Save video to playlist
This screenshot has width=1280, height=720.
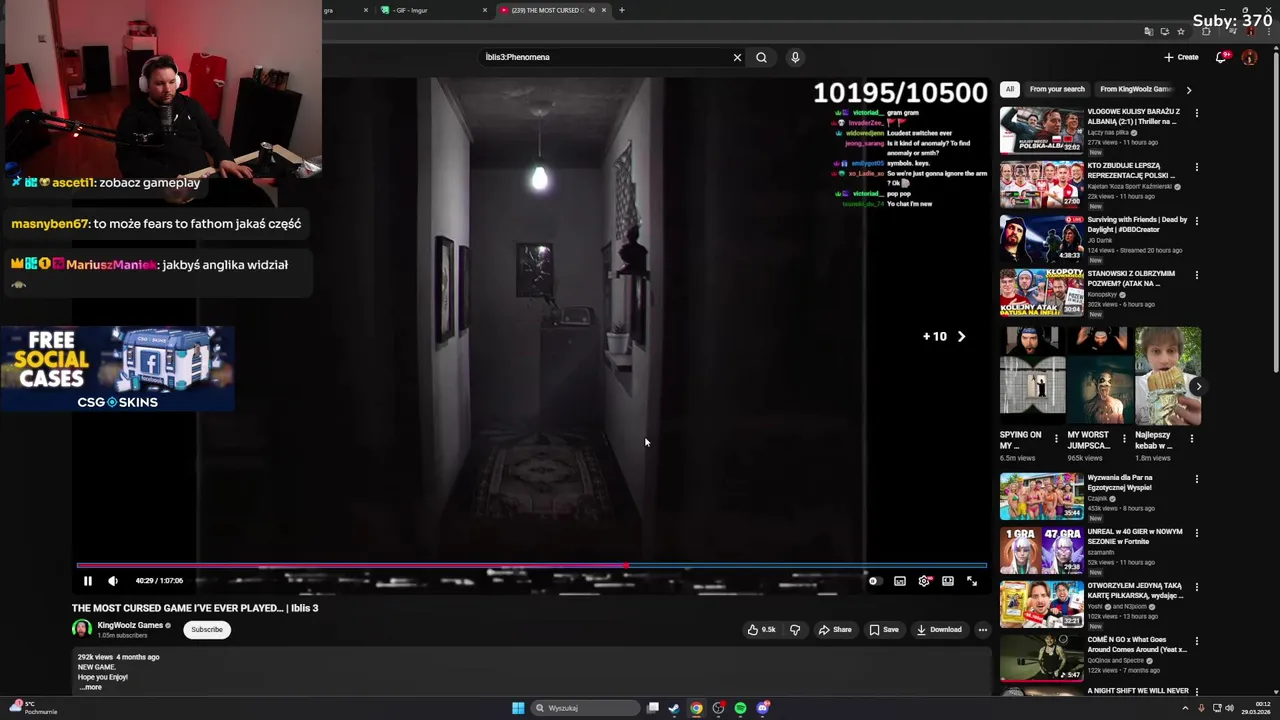pos(884,630)
